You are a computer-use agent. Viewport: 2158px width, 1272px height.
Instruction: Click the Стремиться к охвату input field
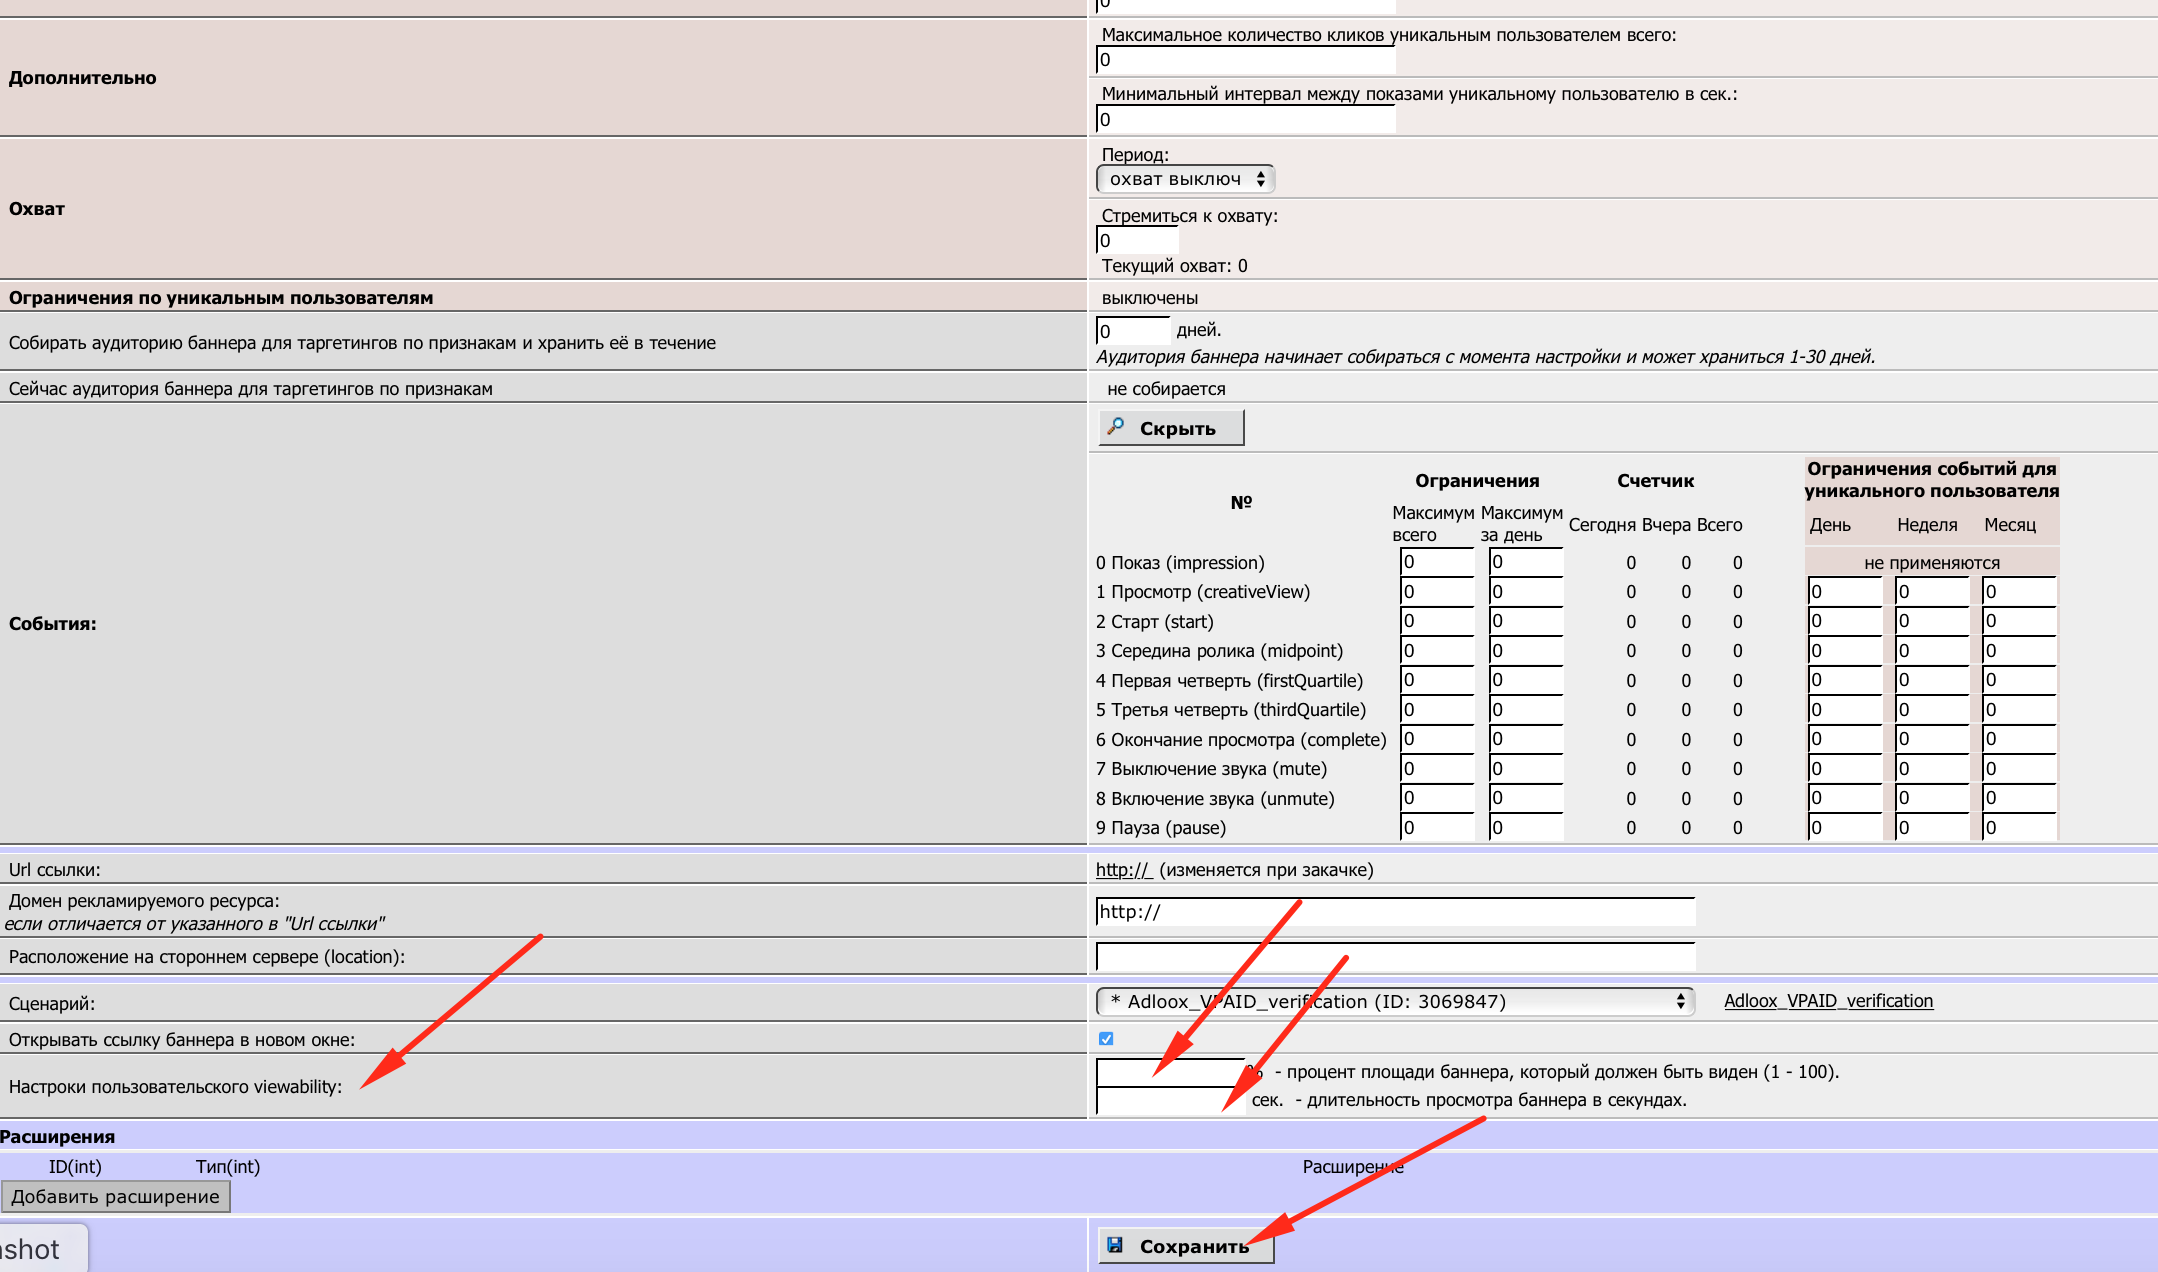pos(1138,240)
